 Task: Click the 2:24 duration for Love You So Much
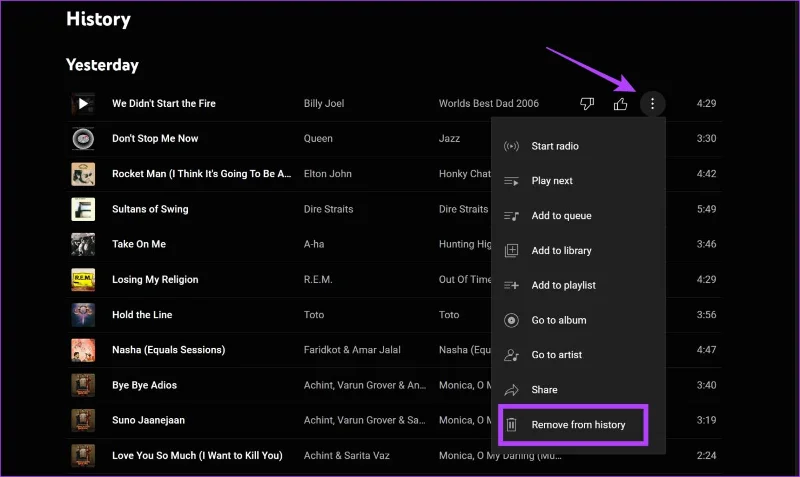pyautogui.click(x=706, y=456)
